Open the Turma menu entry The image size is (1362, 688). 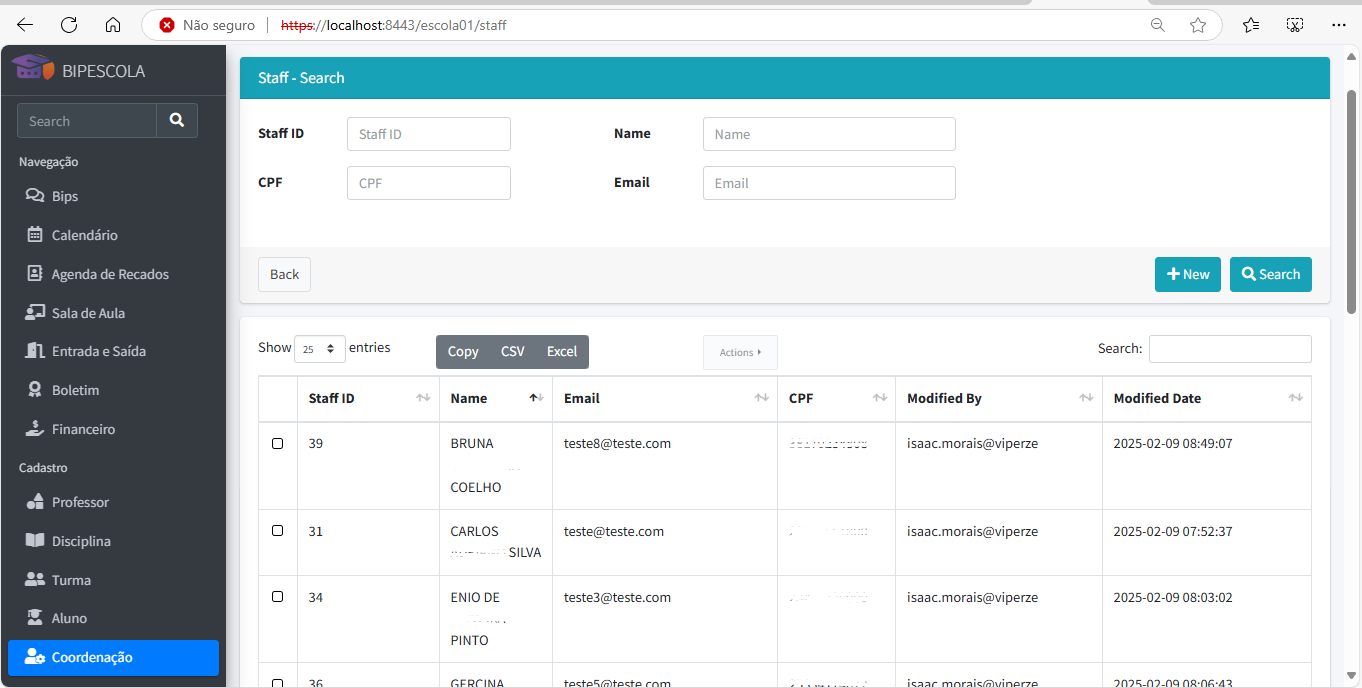click(x=71, y=580)
